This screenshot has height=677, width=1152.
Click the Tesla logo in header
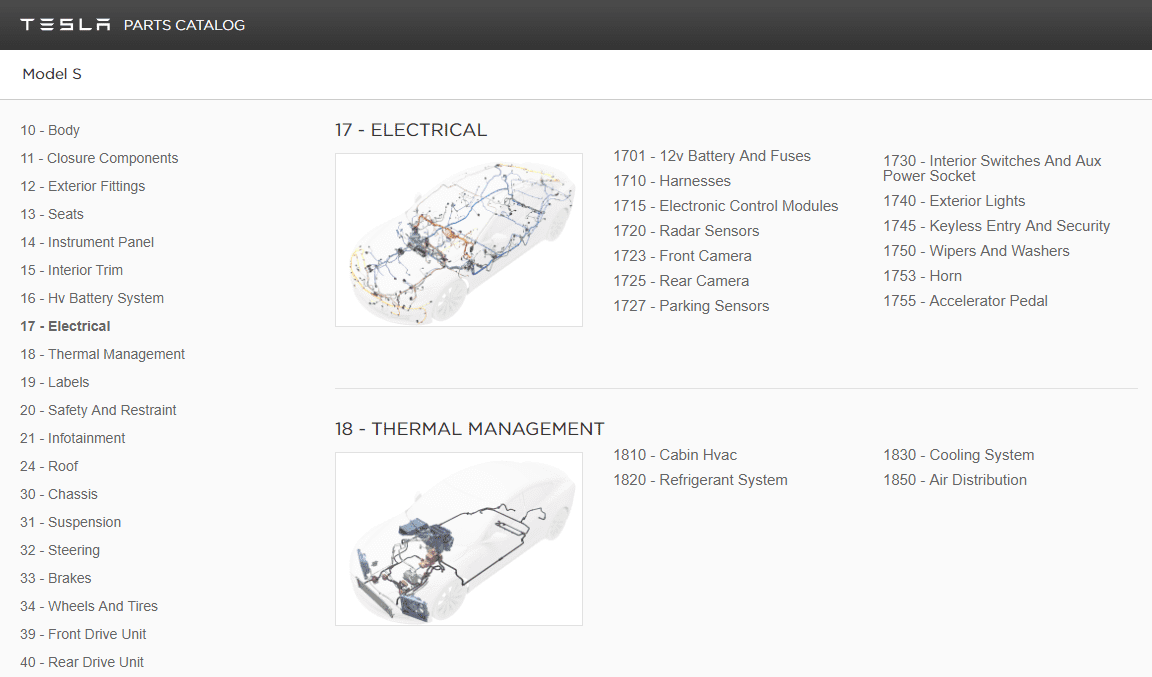point(65,25)
